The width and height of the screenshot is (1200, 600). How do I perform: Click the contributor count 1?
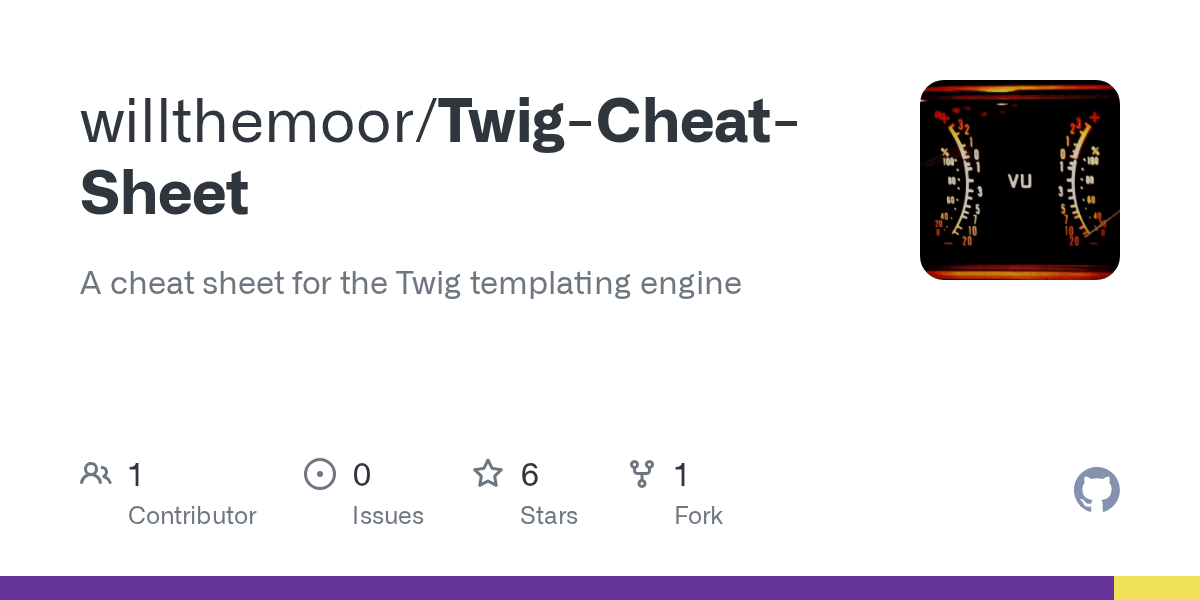[x=136, y=475]
